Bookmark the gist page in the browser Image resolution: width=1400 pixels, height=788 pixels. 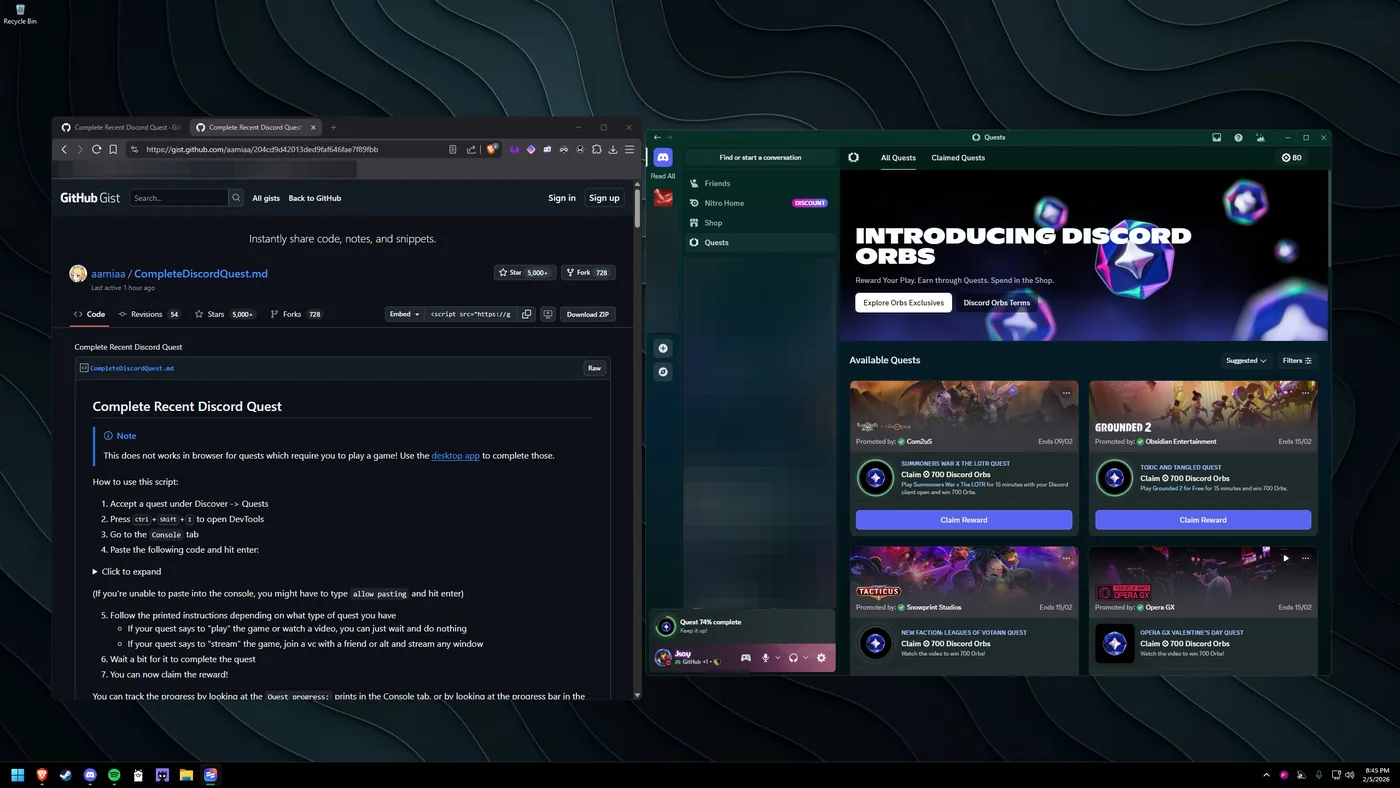tap(113, 149)
